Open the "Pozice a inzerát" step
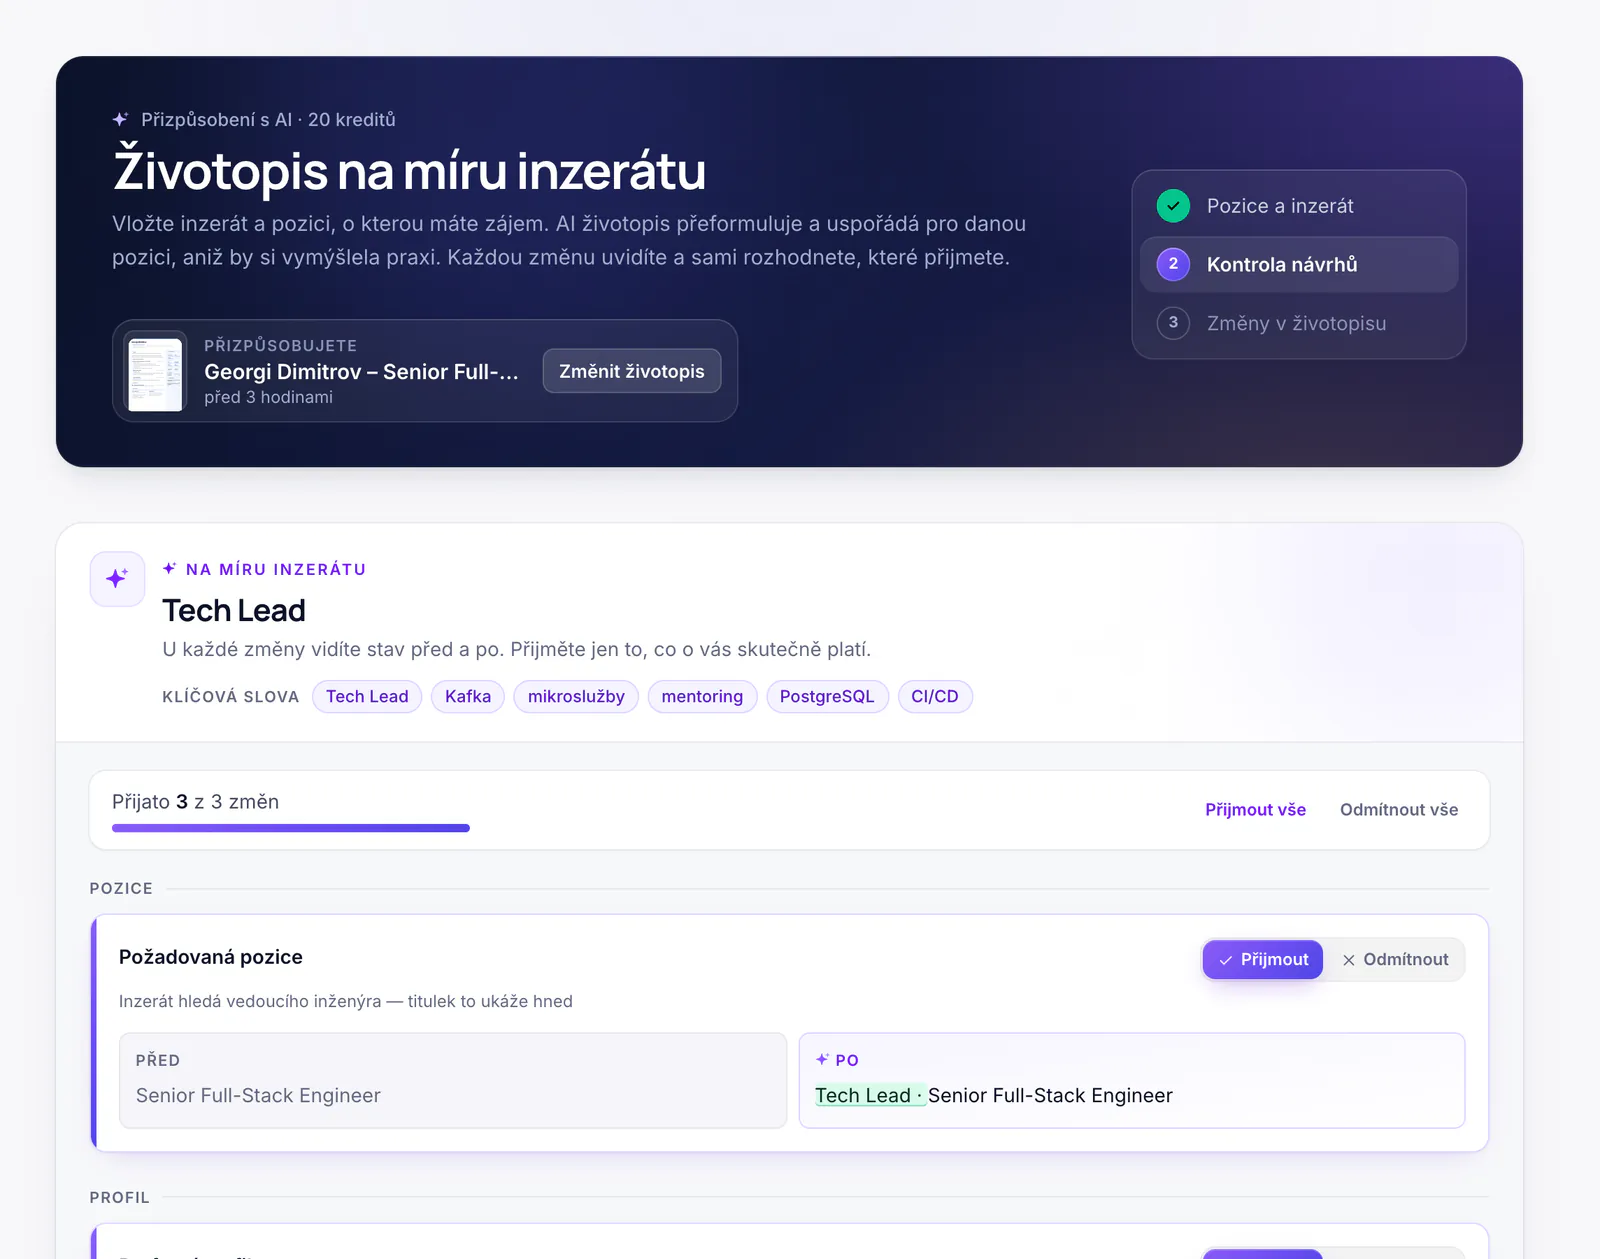This screenshot has height=1259, width=1600. [1299, 206]
